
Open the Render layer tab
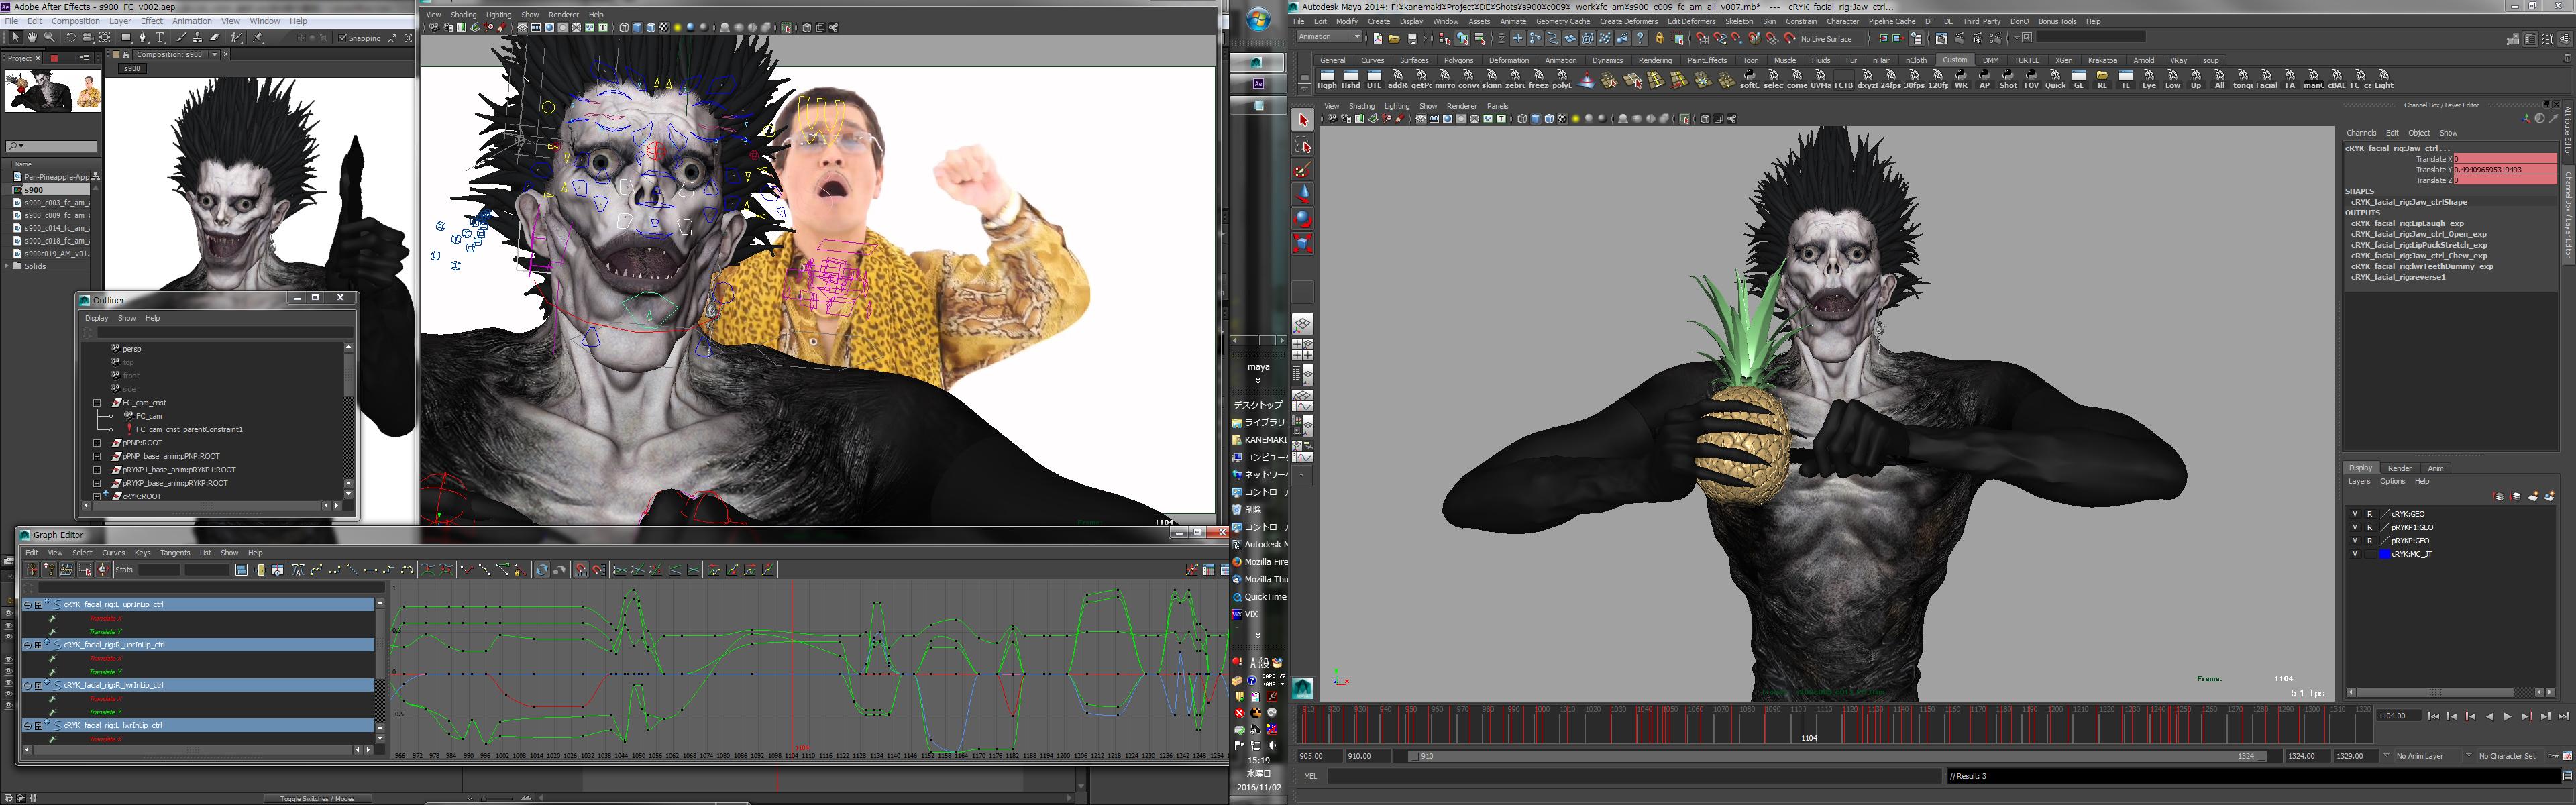pos(2399,468)
